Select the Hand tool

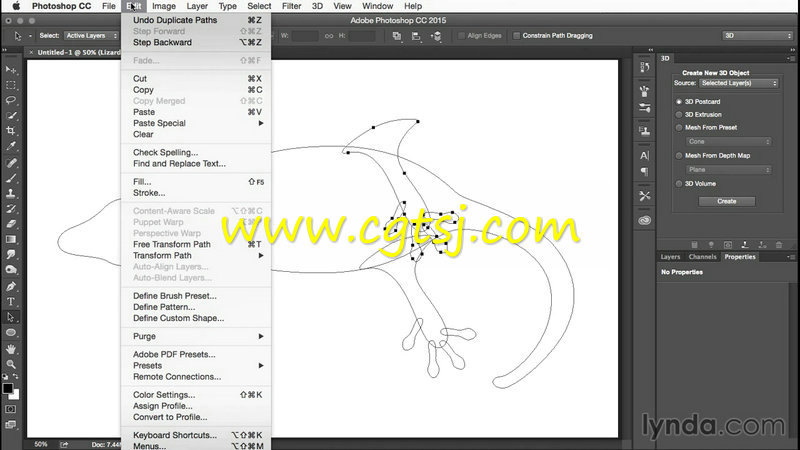[11, 349]
